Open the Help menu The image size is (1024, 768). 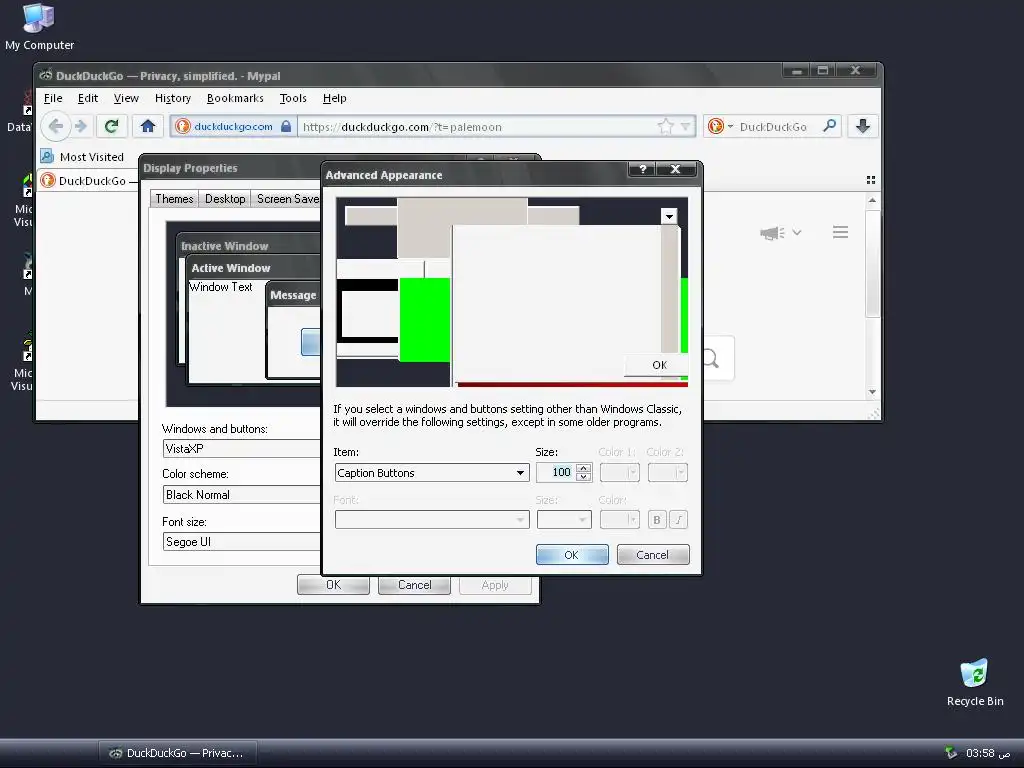(x=334, y=98)
